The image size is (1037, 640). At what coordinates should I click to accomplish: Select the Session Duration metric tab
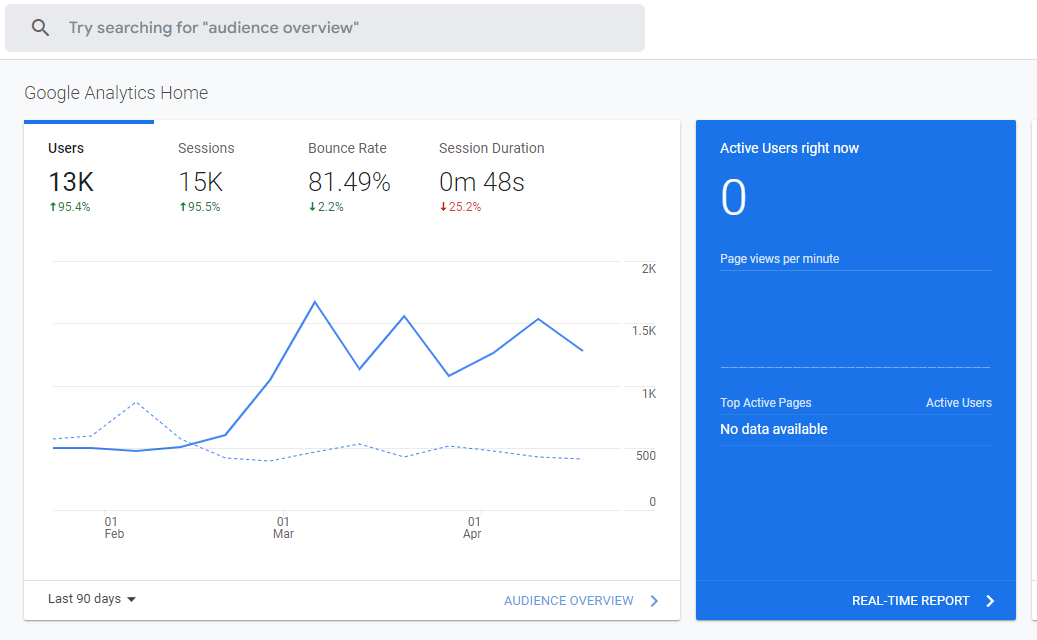[491, 177]
